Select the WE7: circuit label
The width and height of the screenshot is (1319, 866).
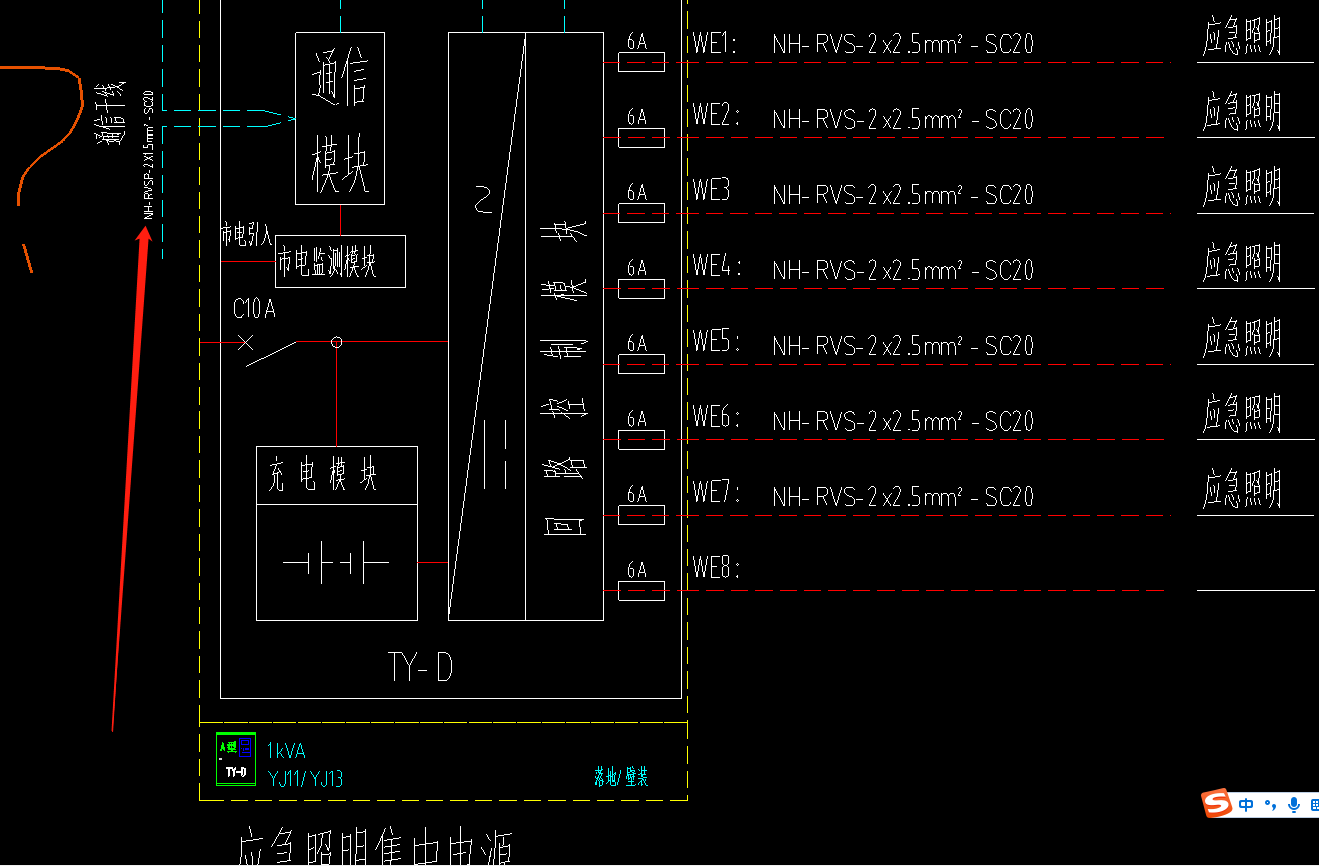coord(715,493)
